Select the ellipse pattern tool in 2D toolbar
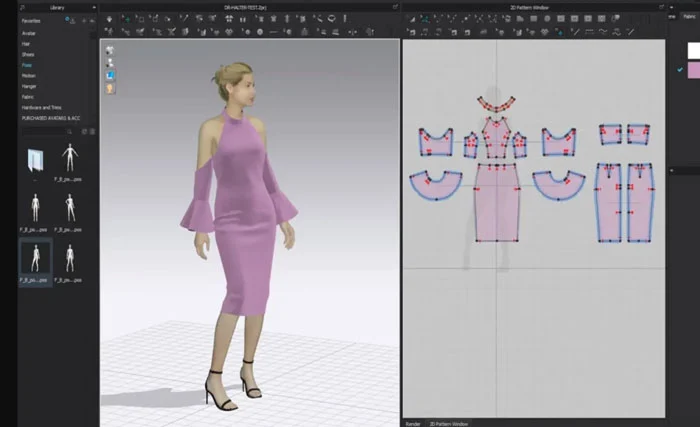This screenshot has height=427, width=700. click(x=547, y=19)
